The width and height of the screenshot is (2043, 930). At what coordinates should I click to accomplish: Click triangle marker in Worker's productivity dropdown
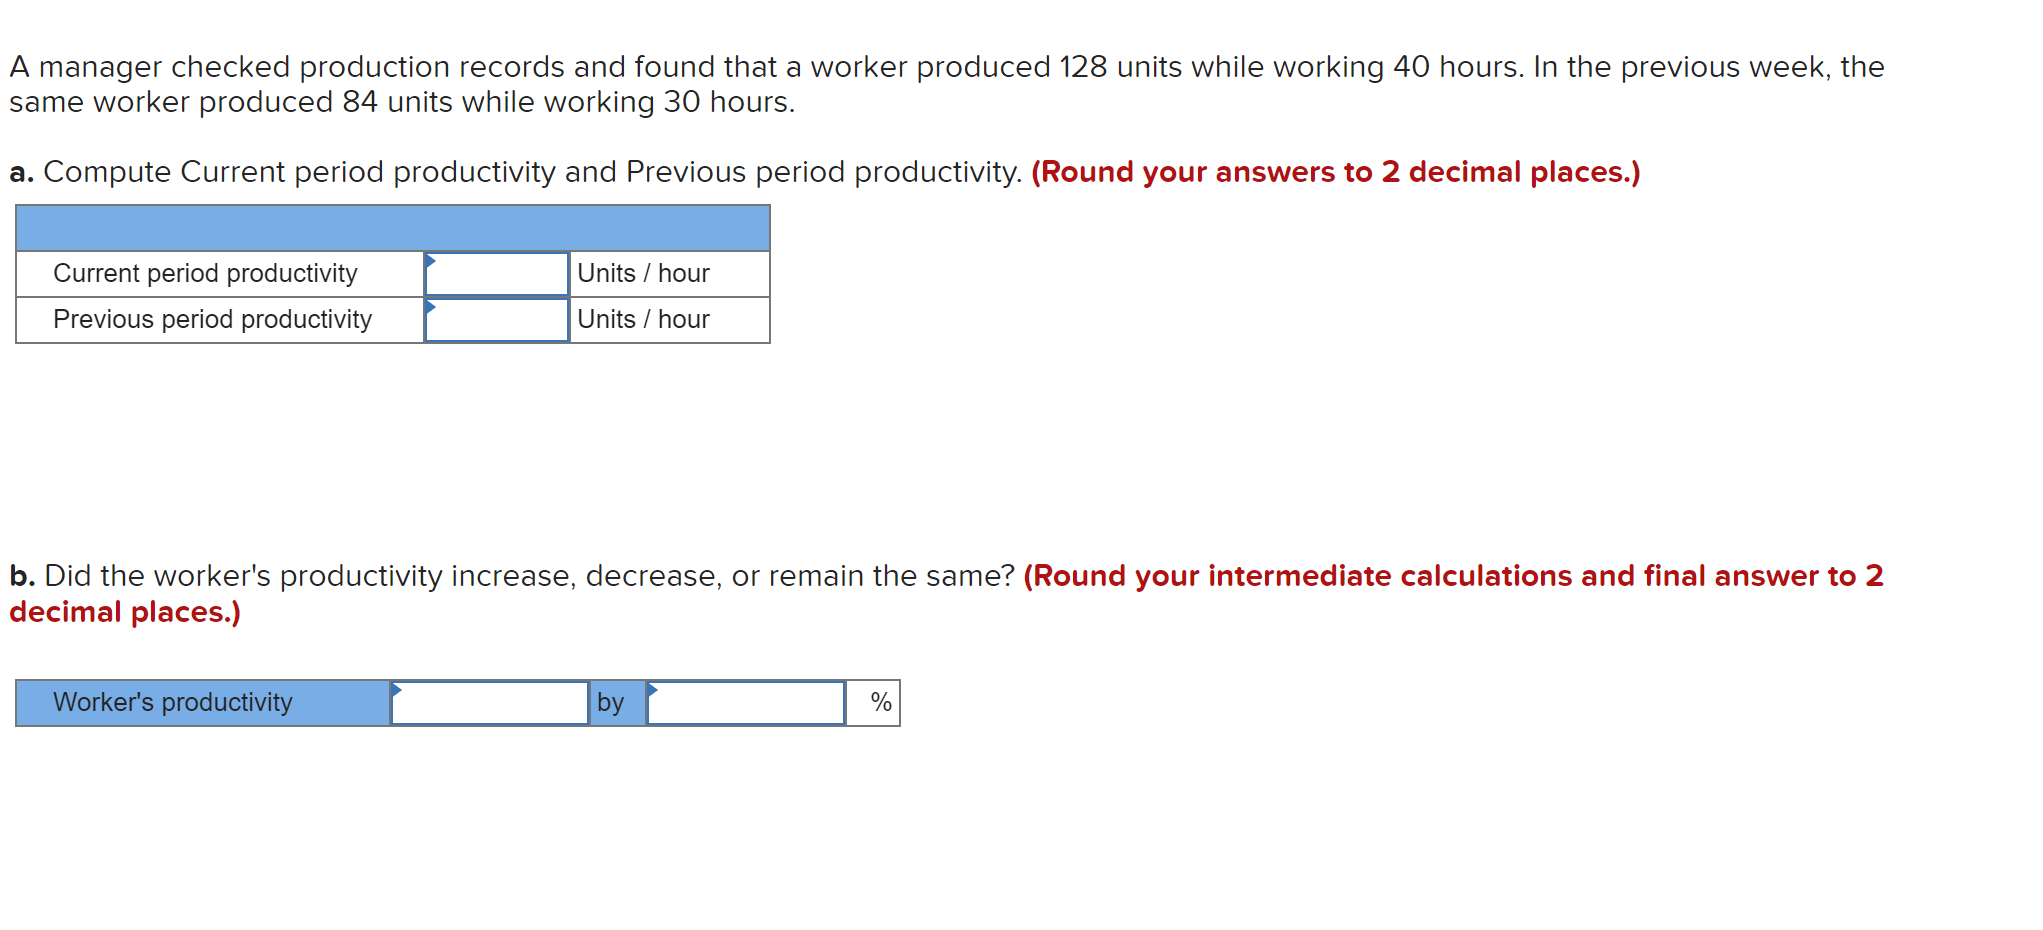396,690
